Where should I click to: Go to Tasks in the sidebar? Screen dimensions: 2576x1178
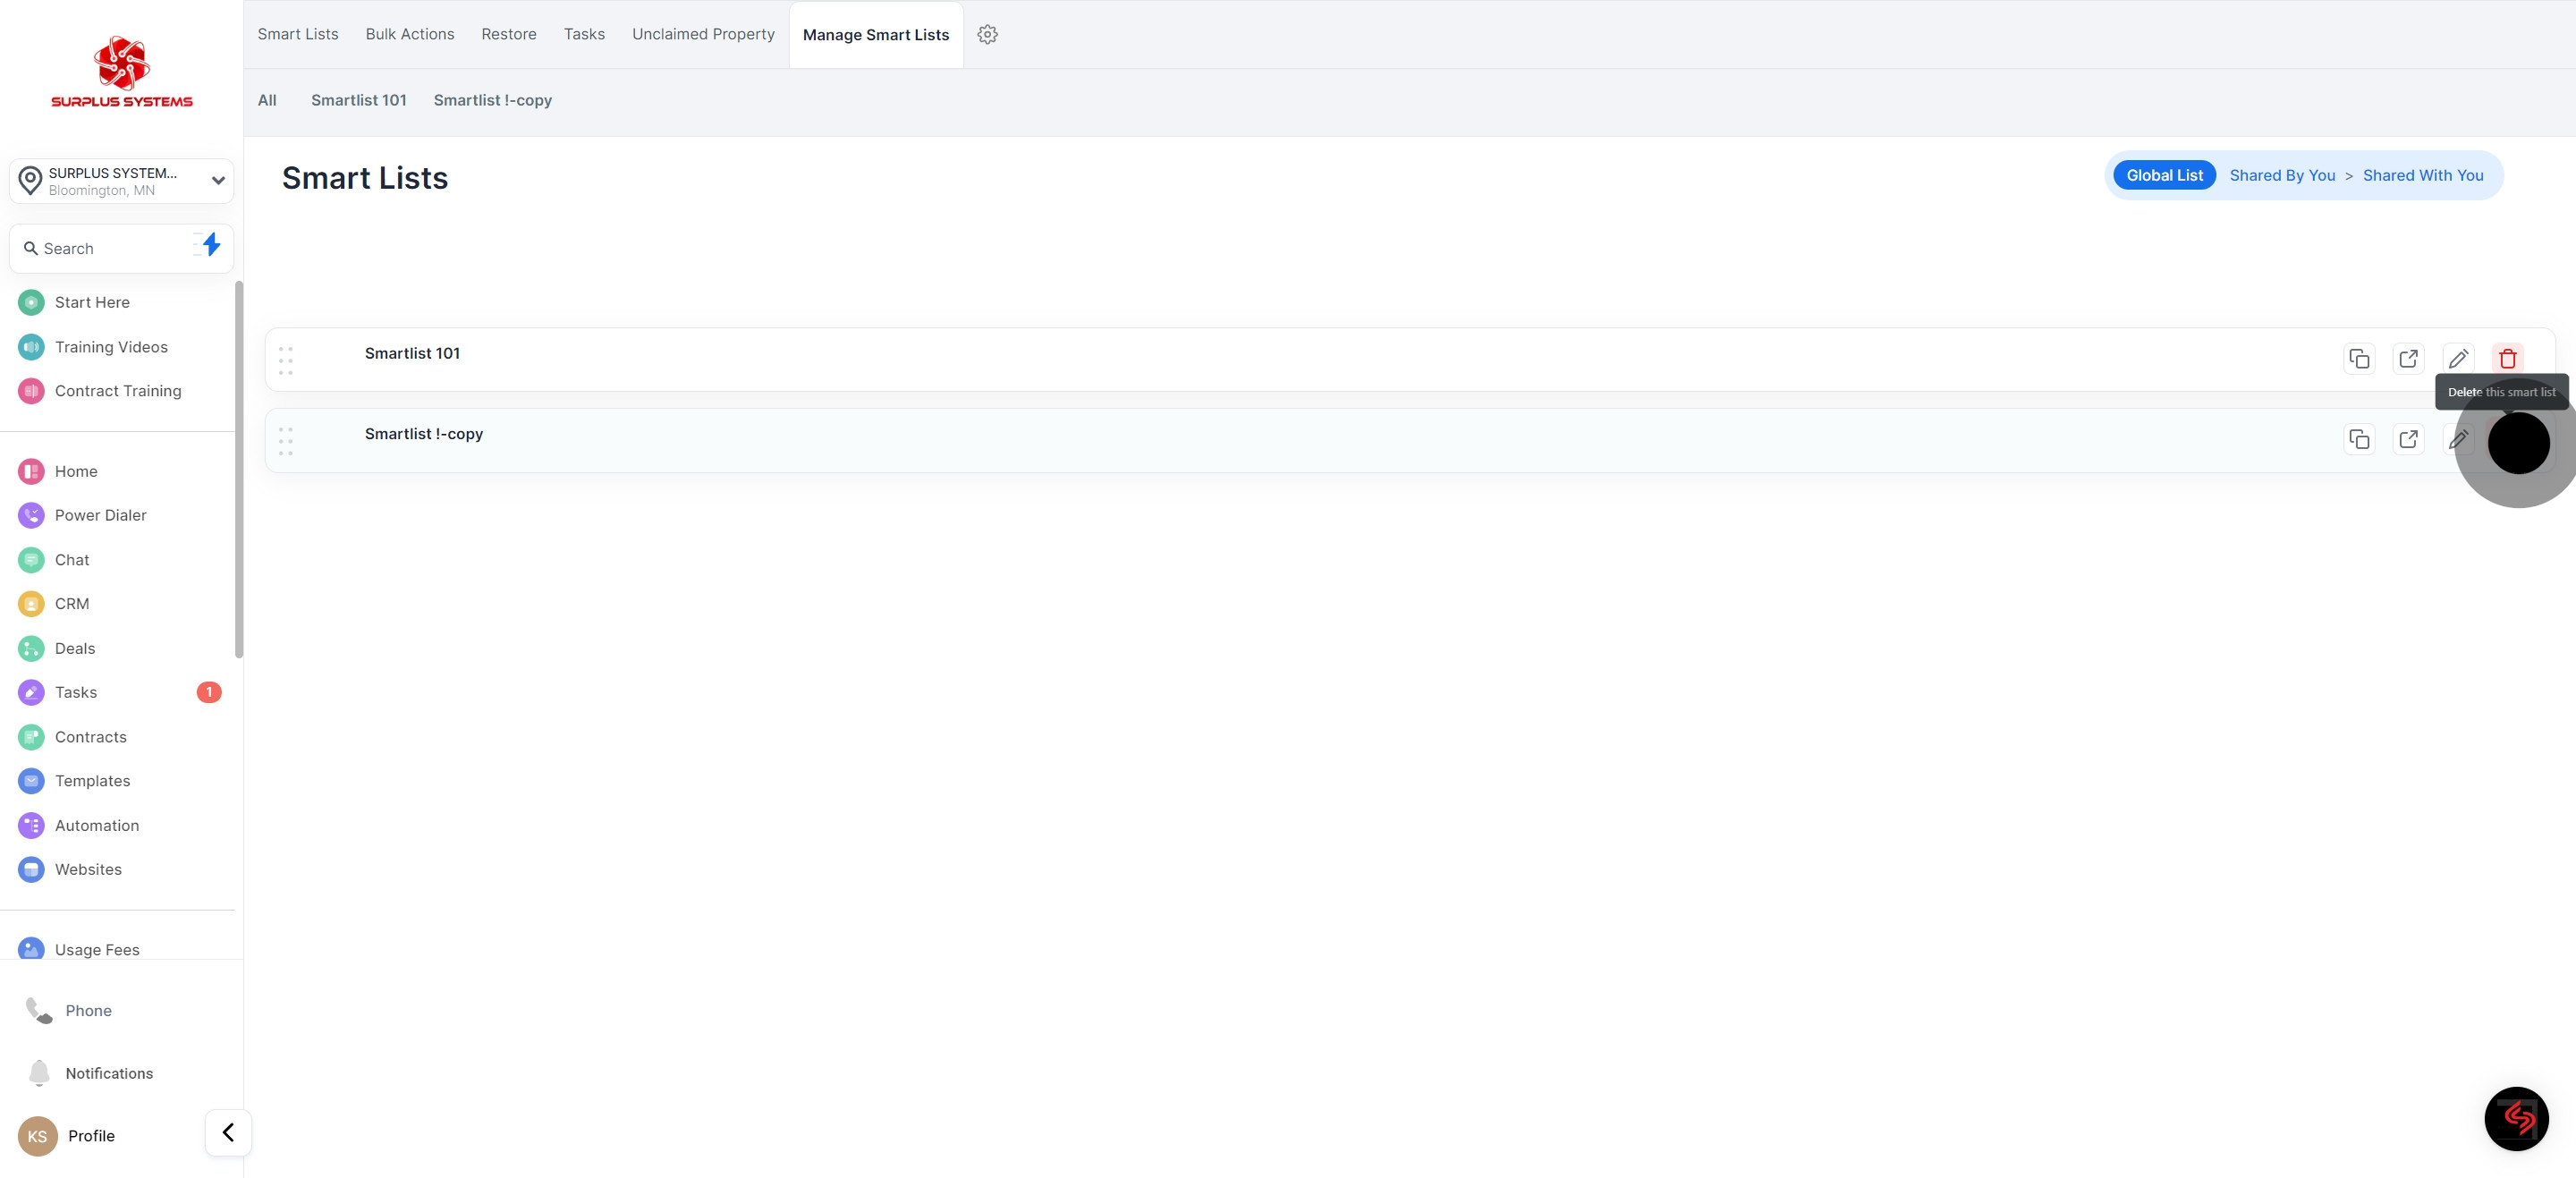(x=76, y=692)
